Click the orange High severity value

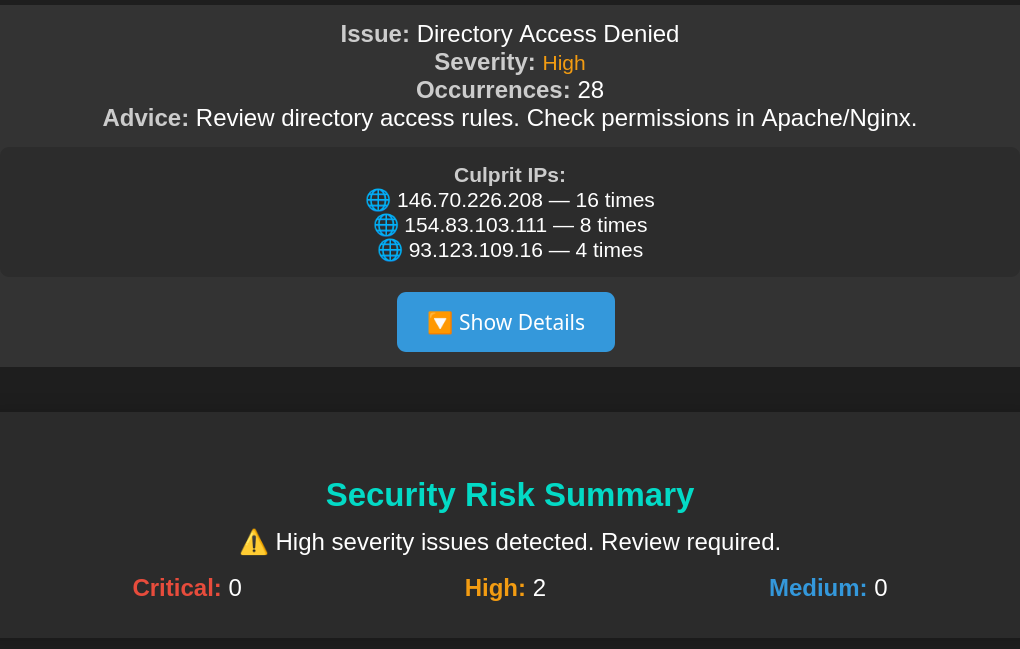[564, 63]
